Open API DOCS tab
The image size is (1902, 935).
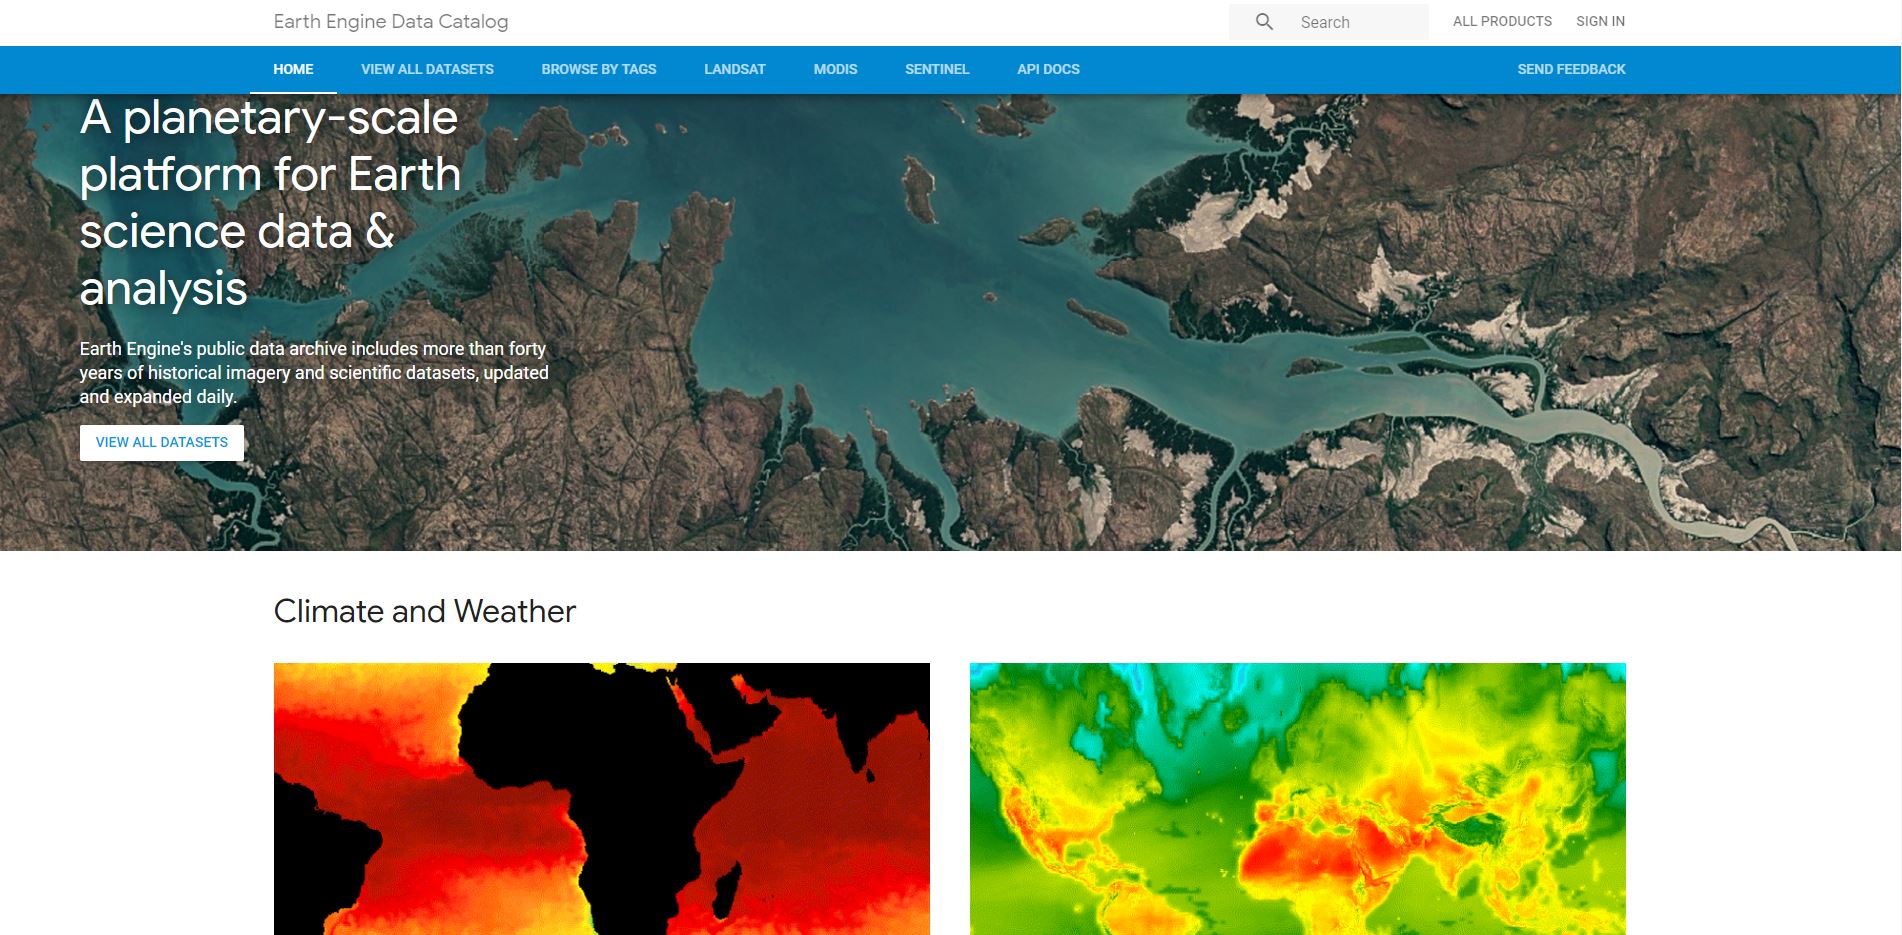pos(1048,69)
